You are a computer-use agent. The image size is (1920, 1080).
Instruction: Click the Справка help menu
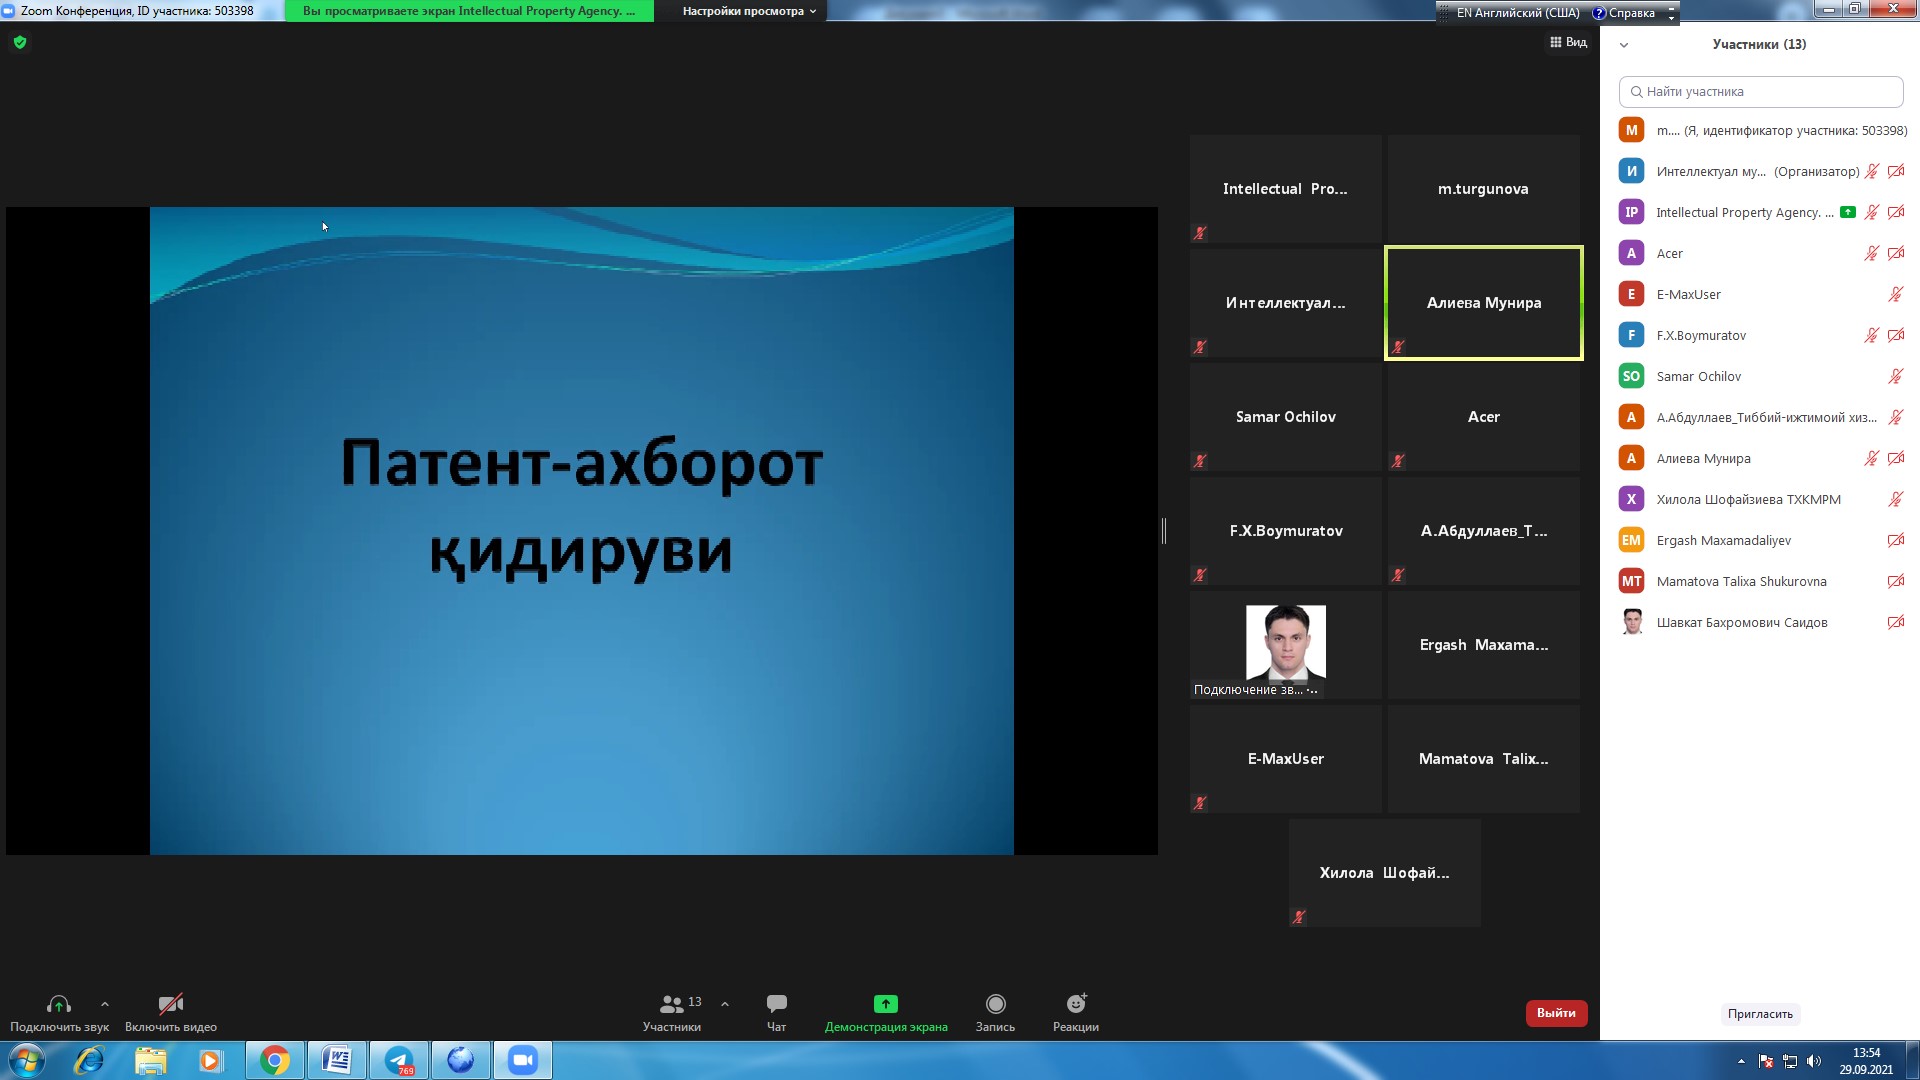tap(1624, 13)
